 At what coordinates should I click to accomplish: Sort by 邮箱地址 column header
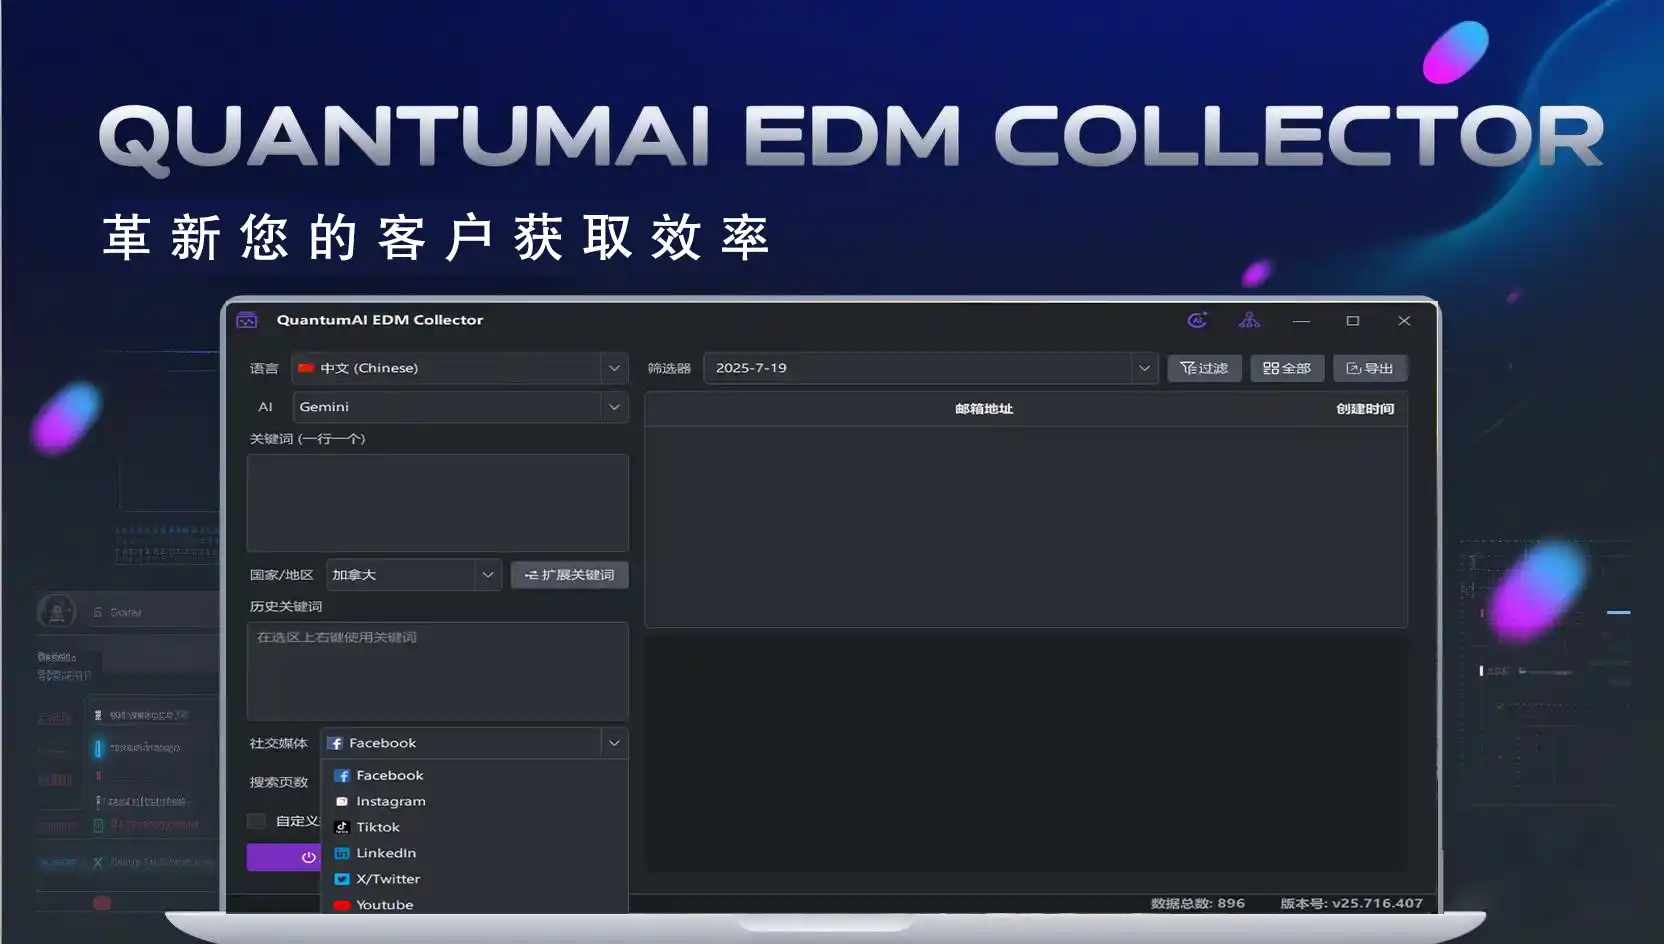pyautogui.click(x=984, y=409)
